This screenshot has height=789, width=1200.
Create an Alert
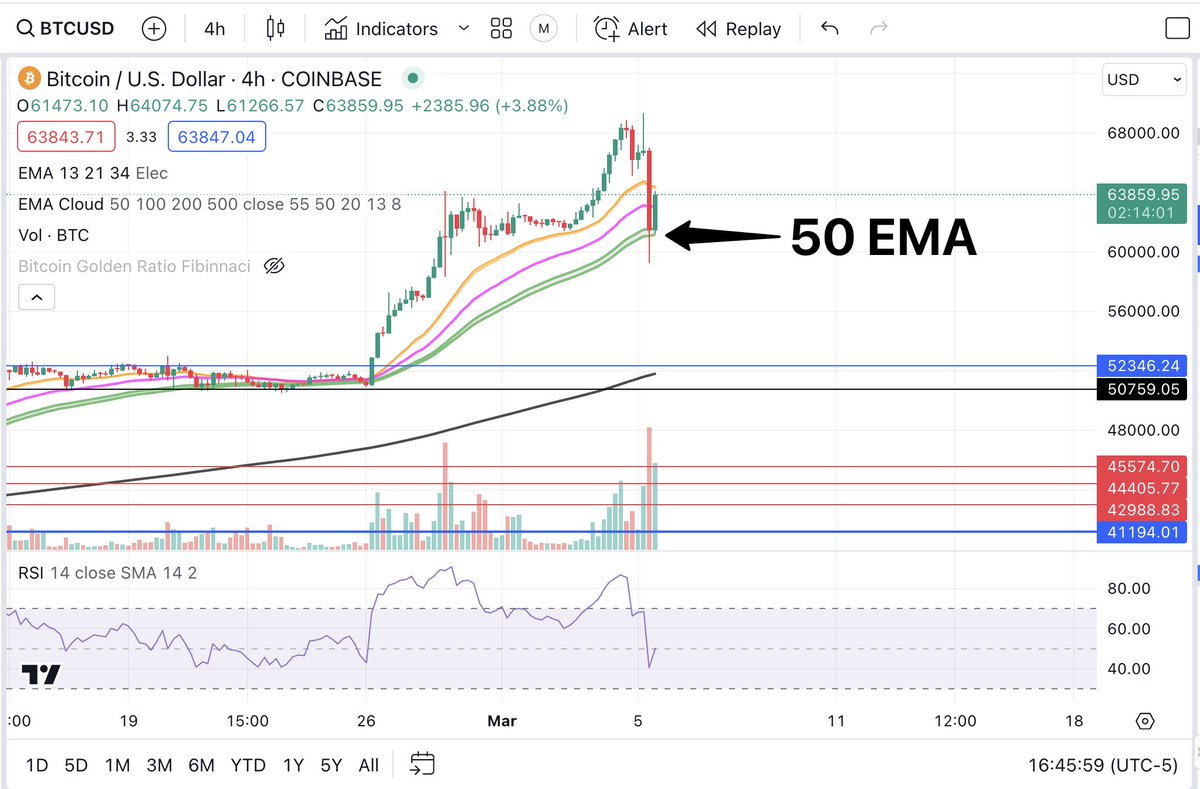coord(630,29)
